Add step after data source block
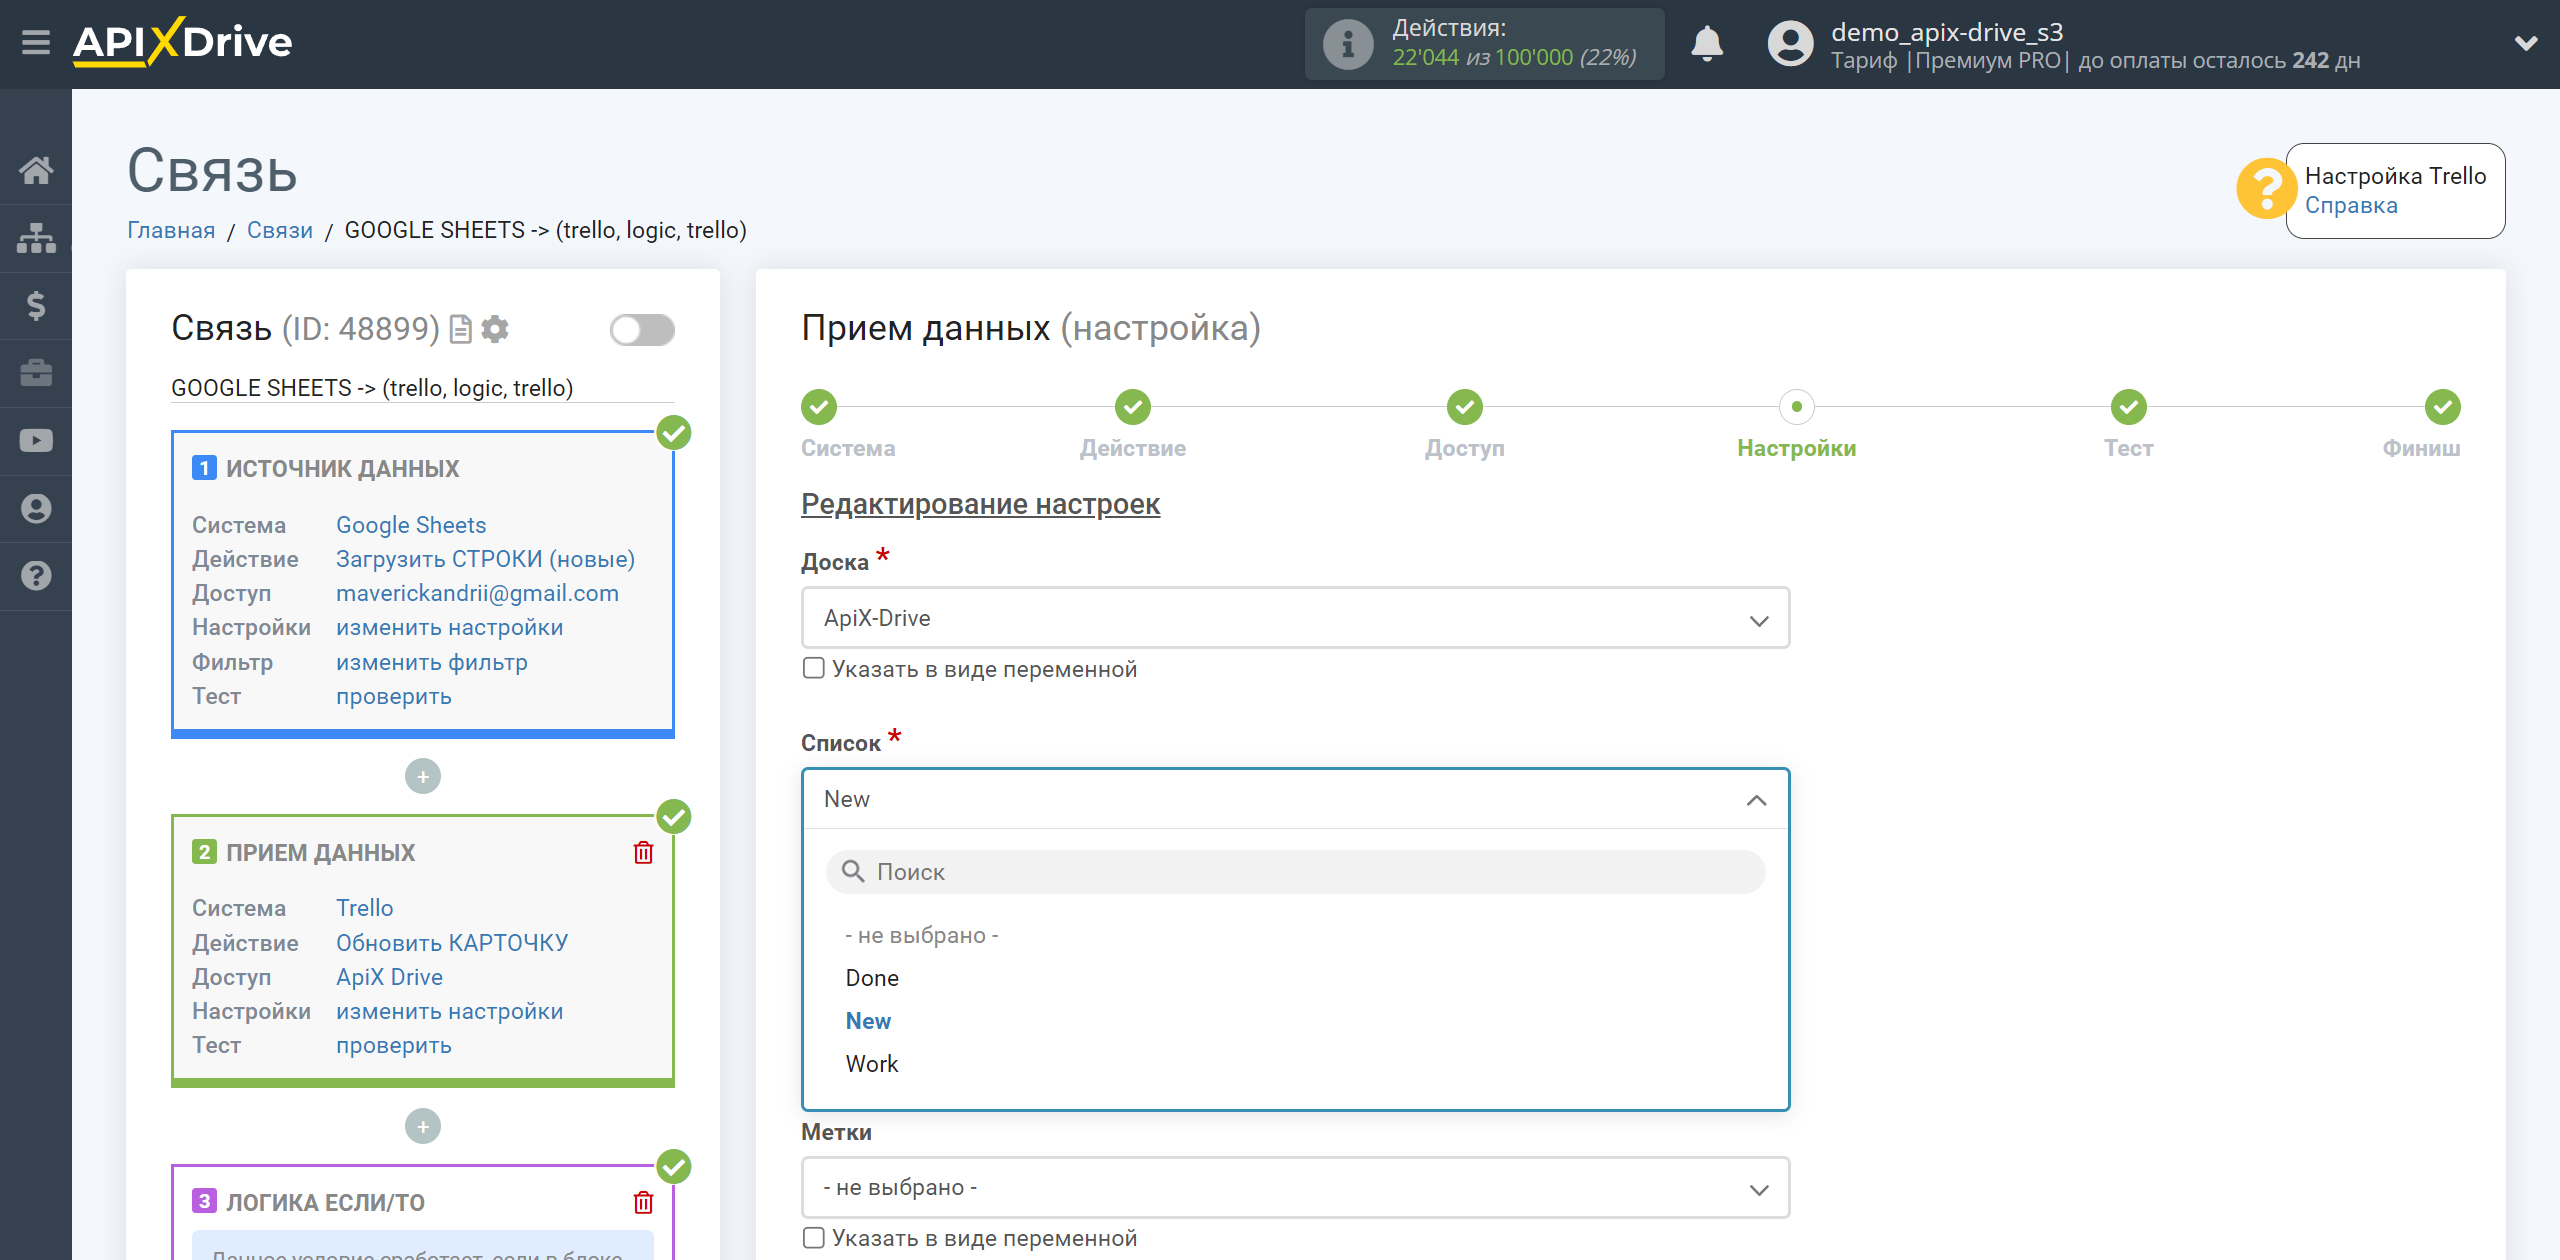2560x1260 pixels. tap(423, 776)
